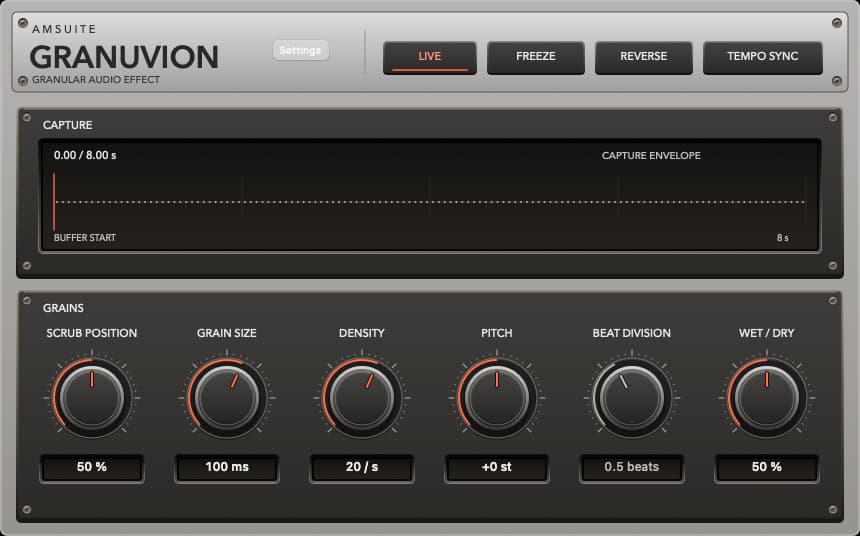This screenshot has height=536, width=860.
Task: Select the 0.5 beats value field
Action: tap(632, 467)
